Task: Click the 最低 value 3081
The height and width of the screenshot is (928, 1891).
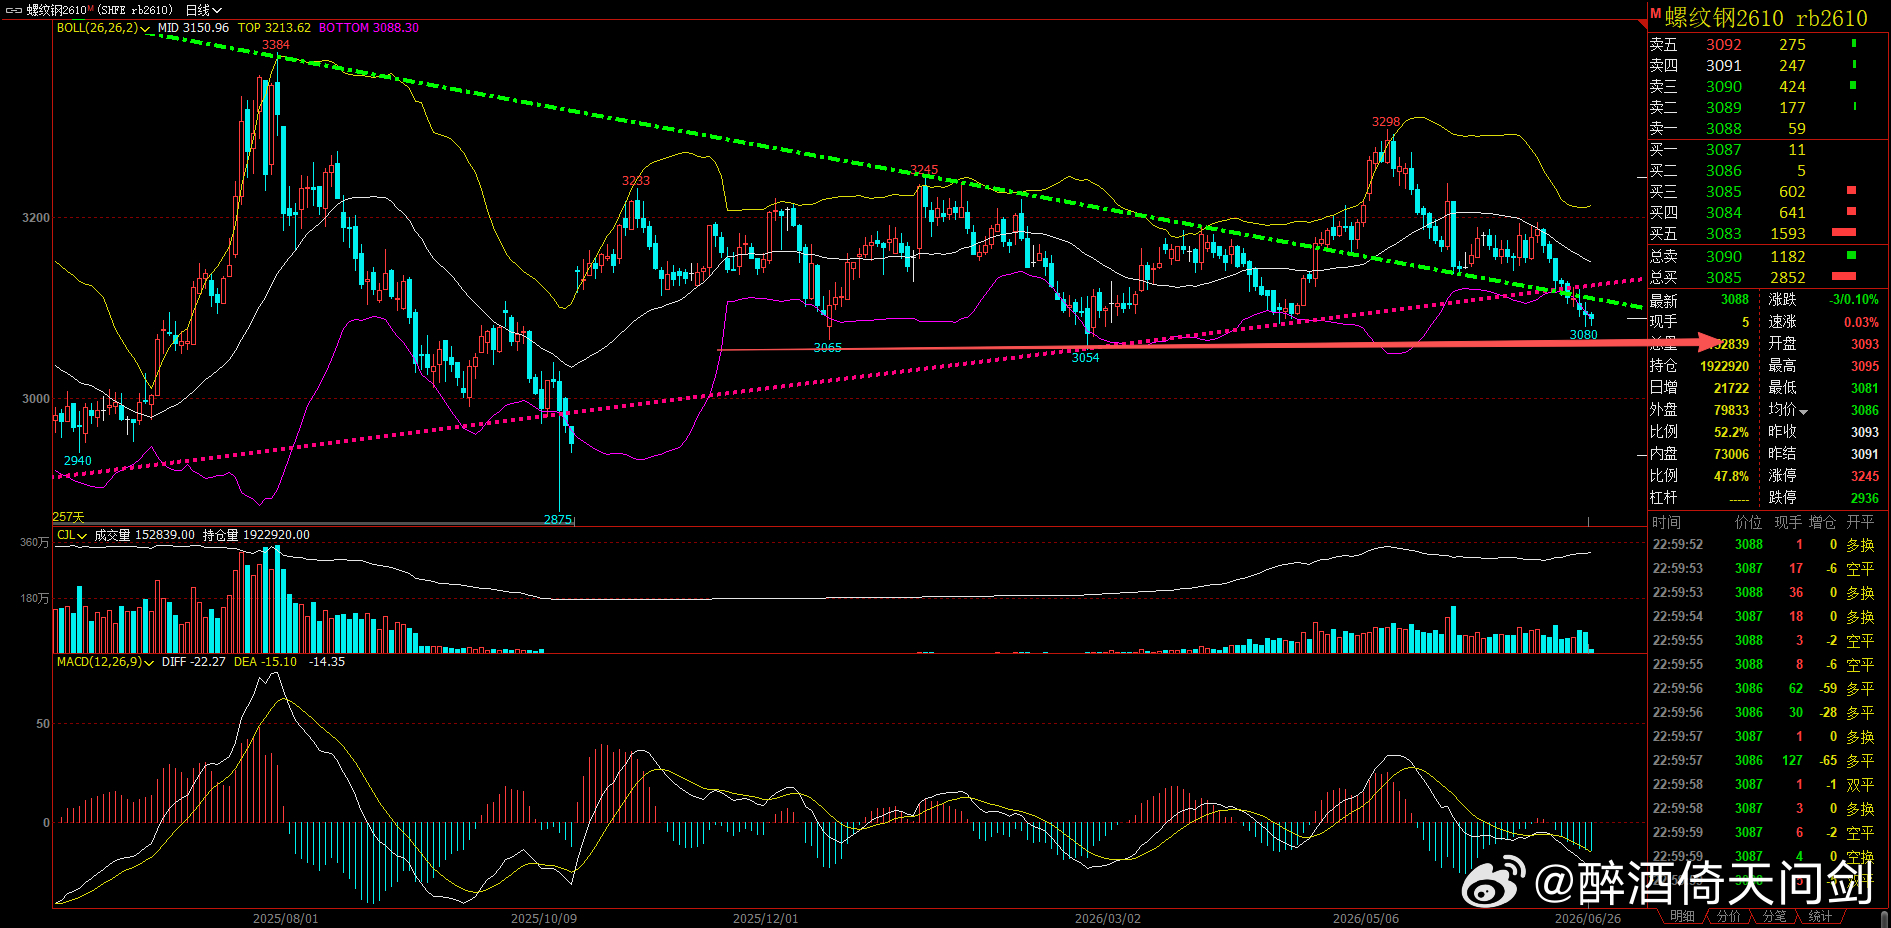Action: [1865, 388]
